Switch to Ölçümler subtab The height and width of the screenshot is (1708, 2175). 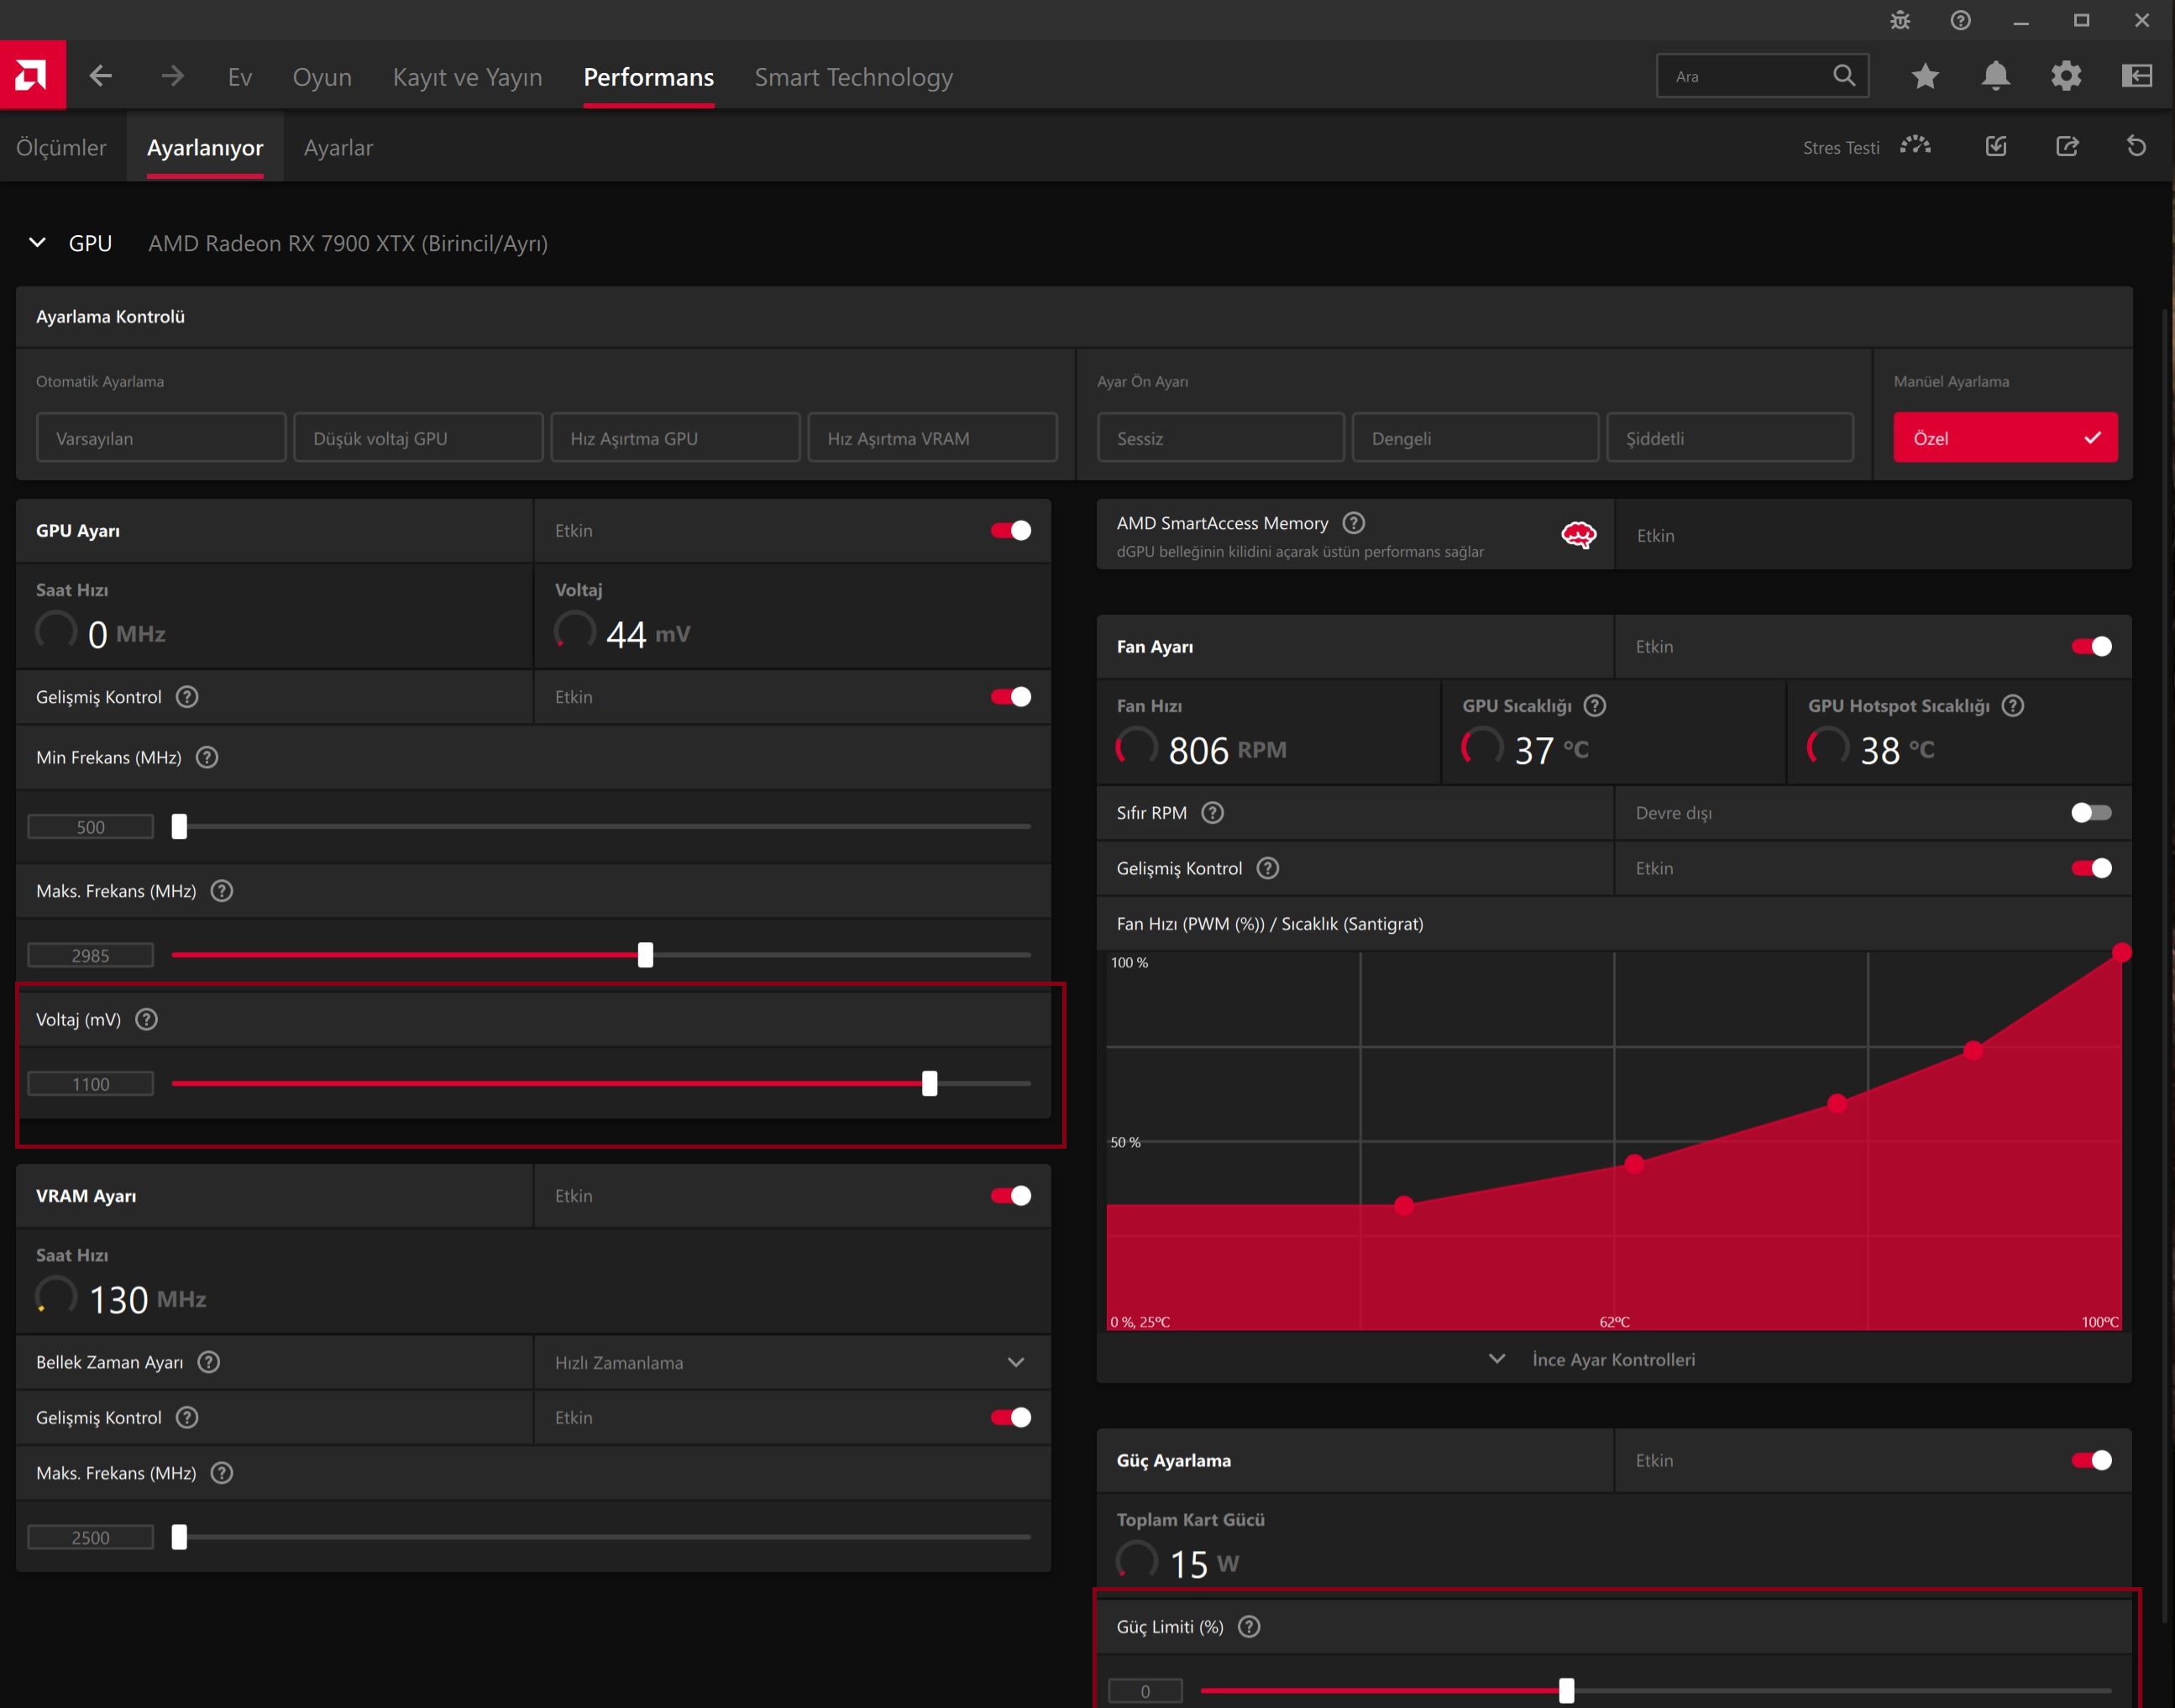pyautogui.click(x=61, y=147)
